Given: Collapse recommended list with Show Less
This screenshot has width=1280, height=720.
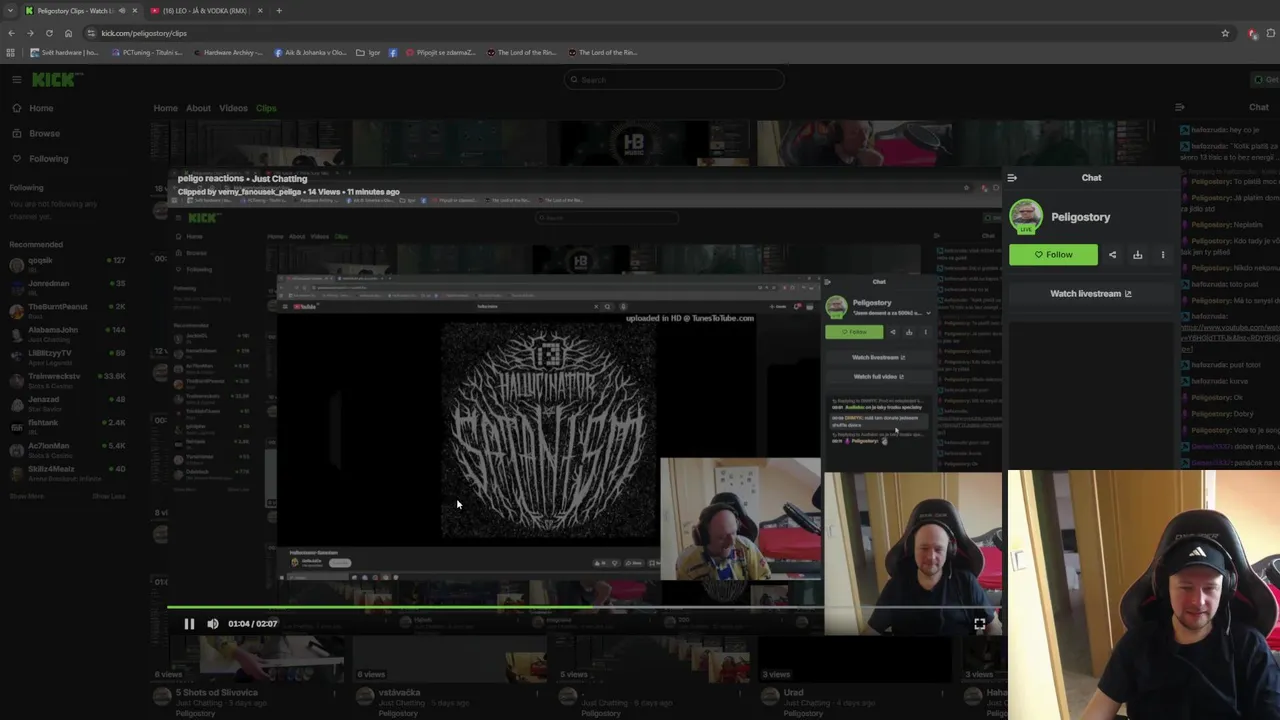Looking at the screenshot, I should pos(109,497).
